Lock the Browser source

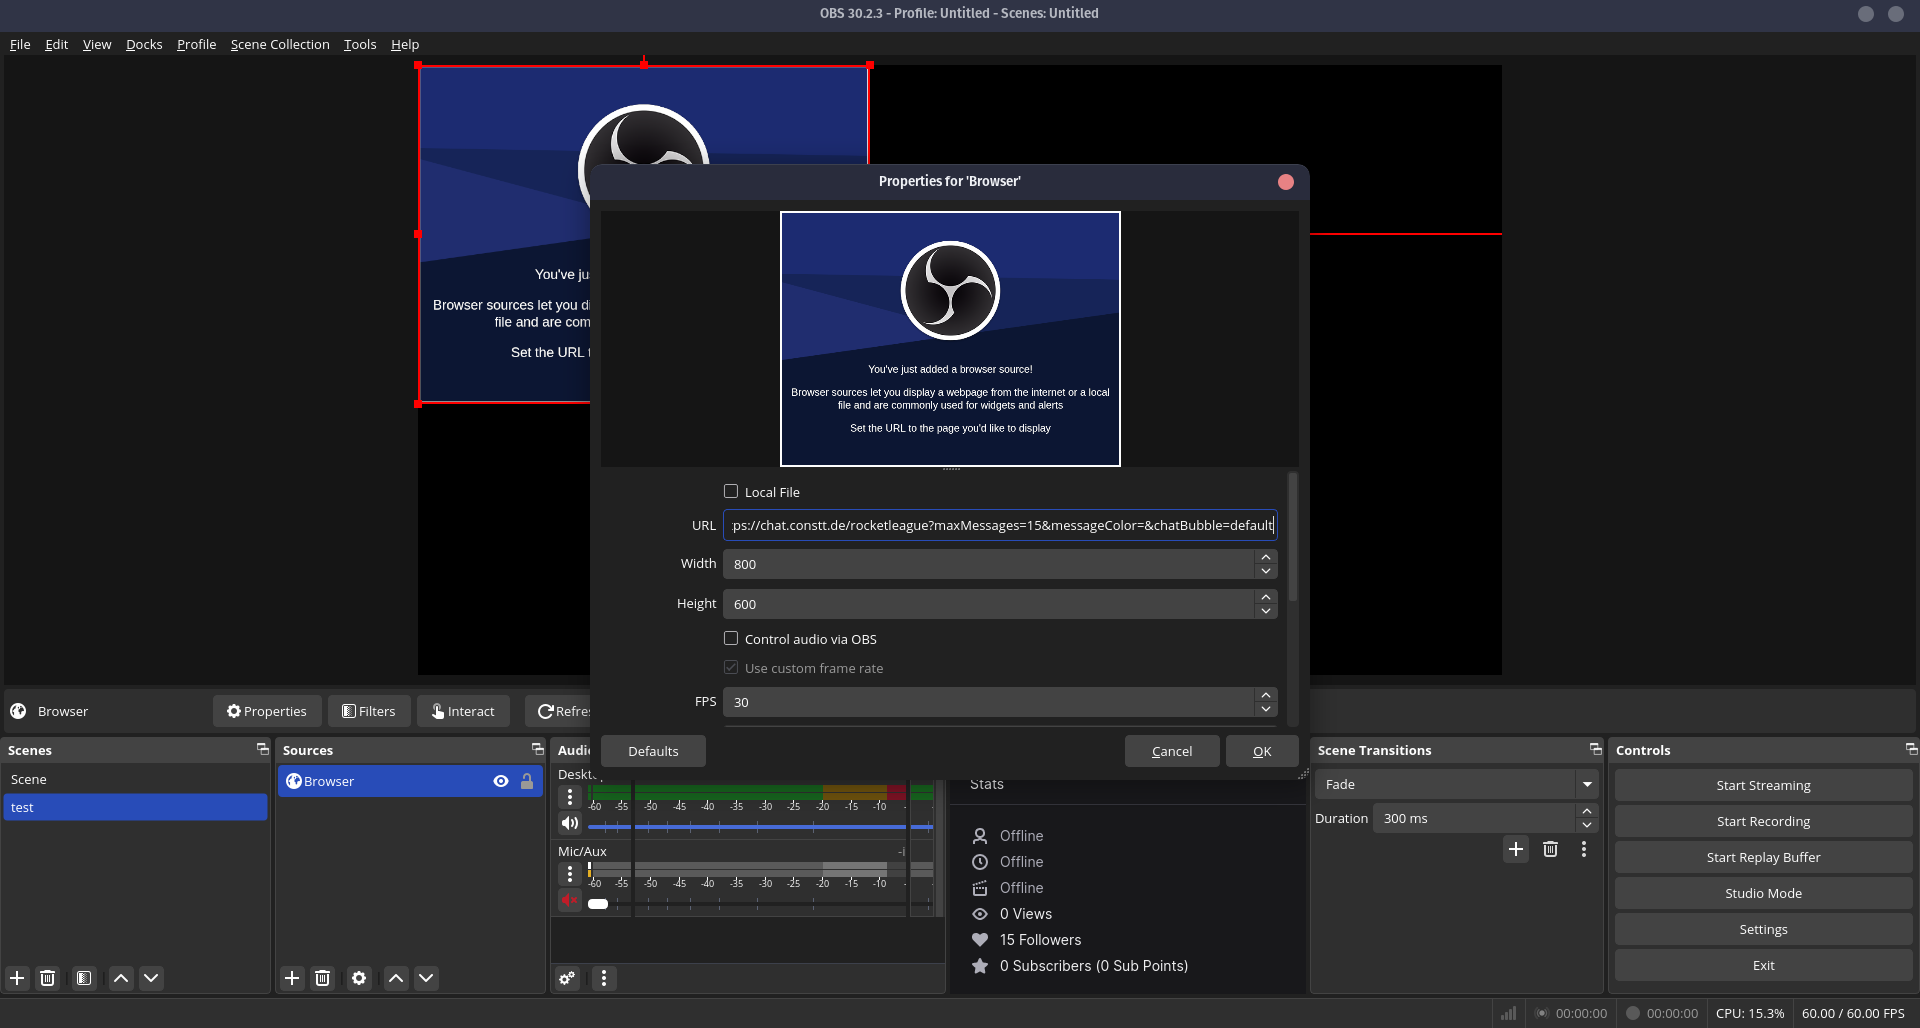pyautogui.click(x=527, y=781)
